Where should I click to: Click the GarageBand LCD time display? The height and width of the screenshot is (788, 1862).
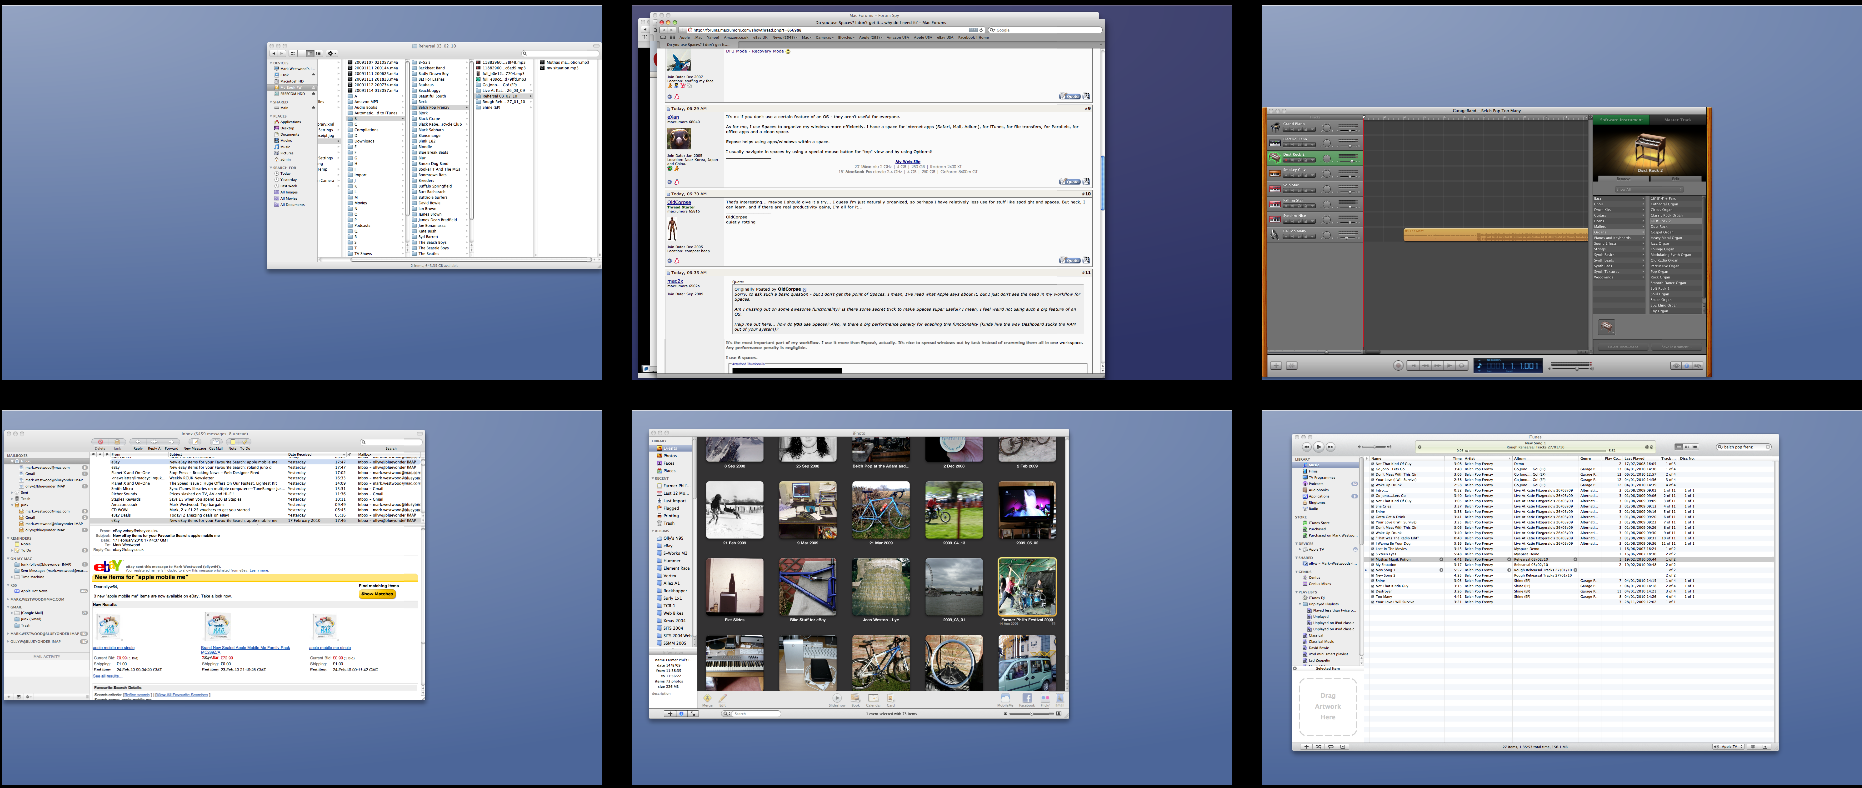pos(1508,365)
